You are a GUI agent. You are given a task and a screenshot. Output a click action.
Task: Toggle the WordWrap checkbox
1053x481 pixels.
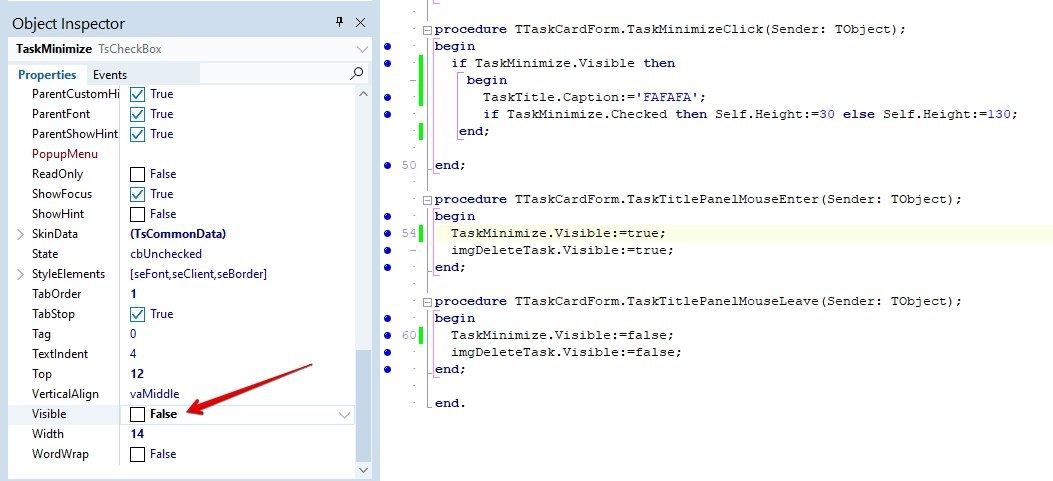(137, 455)
